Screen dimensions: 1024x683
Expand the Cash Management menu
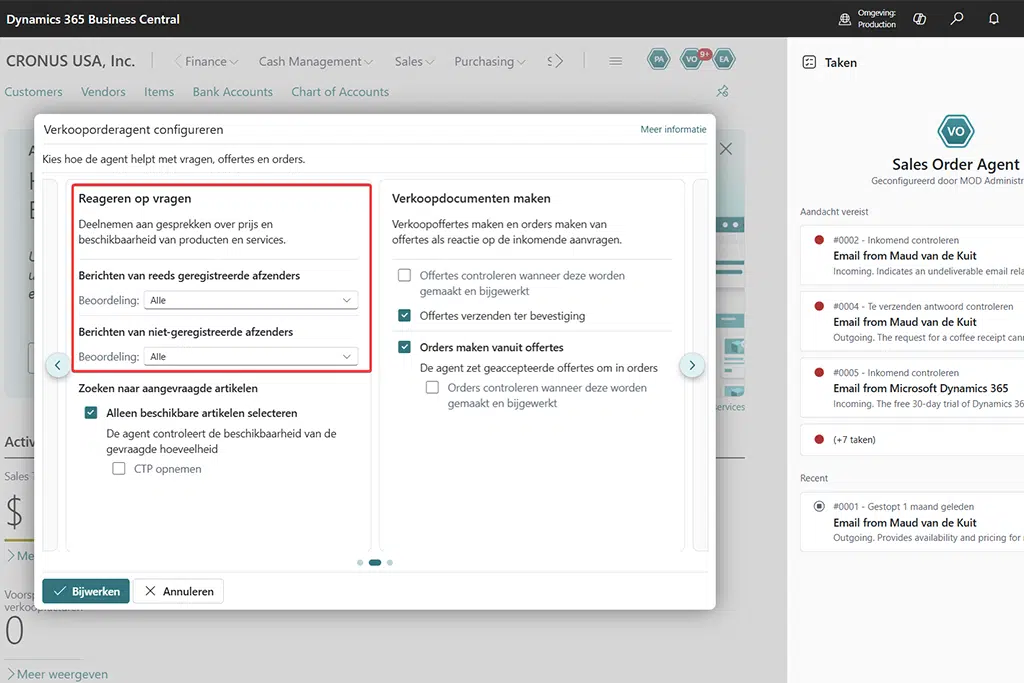[315, 61]
